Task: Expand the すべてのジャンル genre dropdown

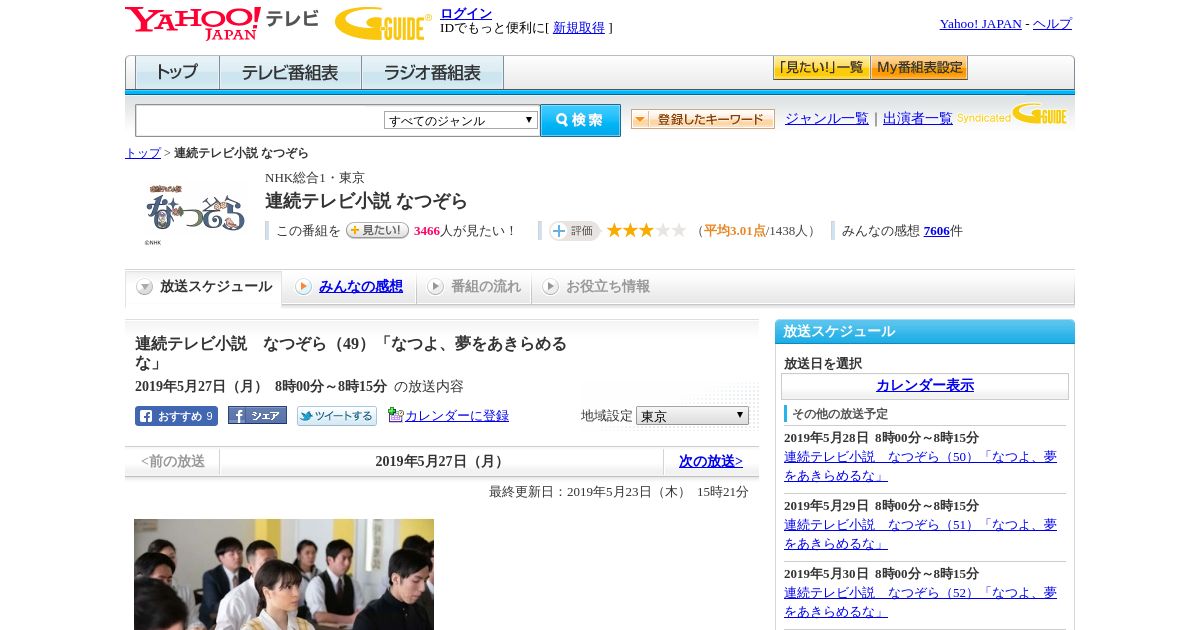Action: pos(461,120)
